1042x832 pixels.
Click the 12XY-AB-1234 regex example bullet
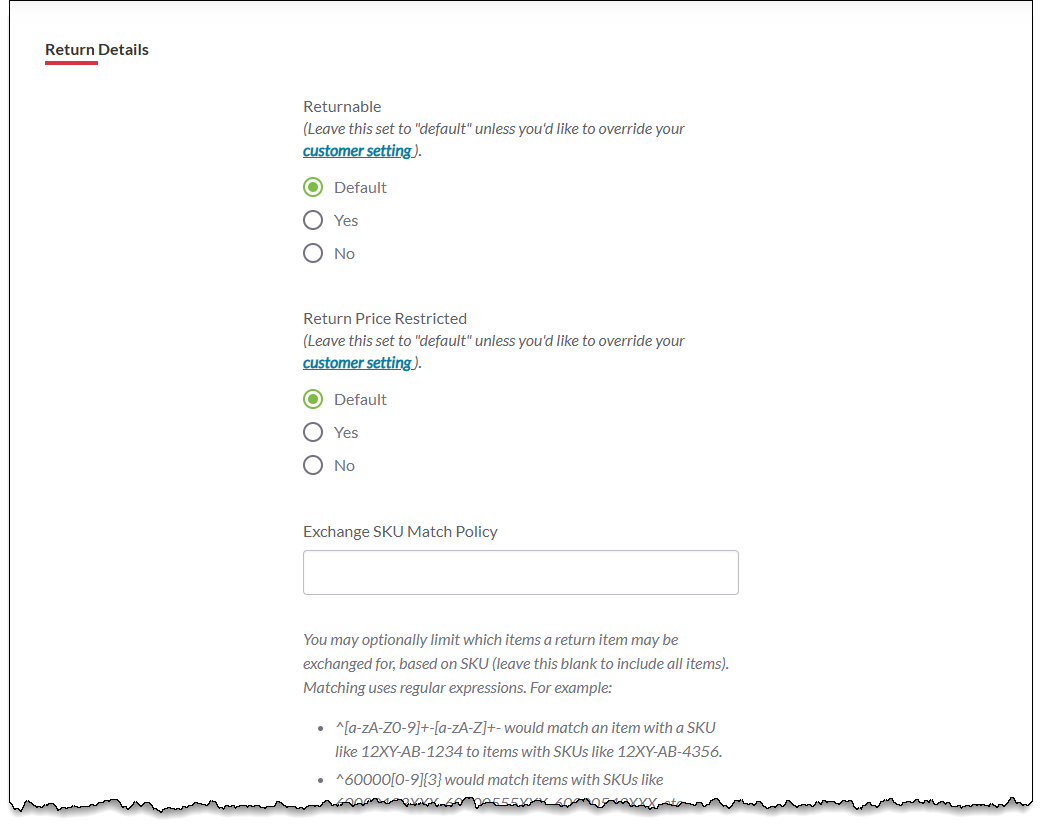coord(527,739)
